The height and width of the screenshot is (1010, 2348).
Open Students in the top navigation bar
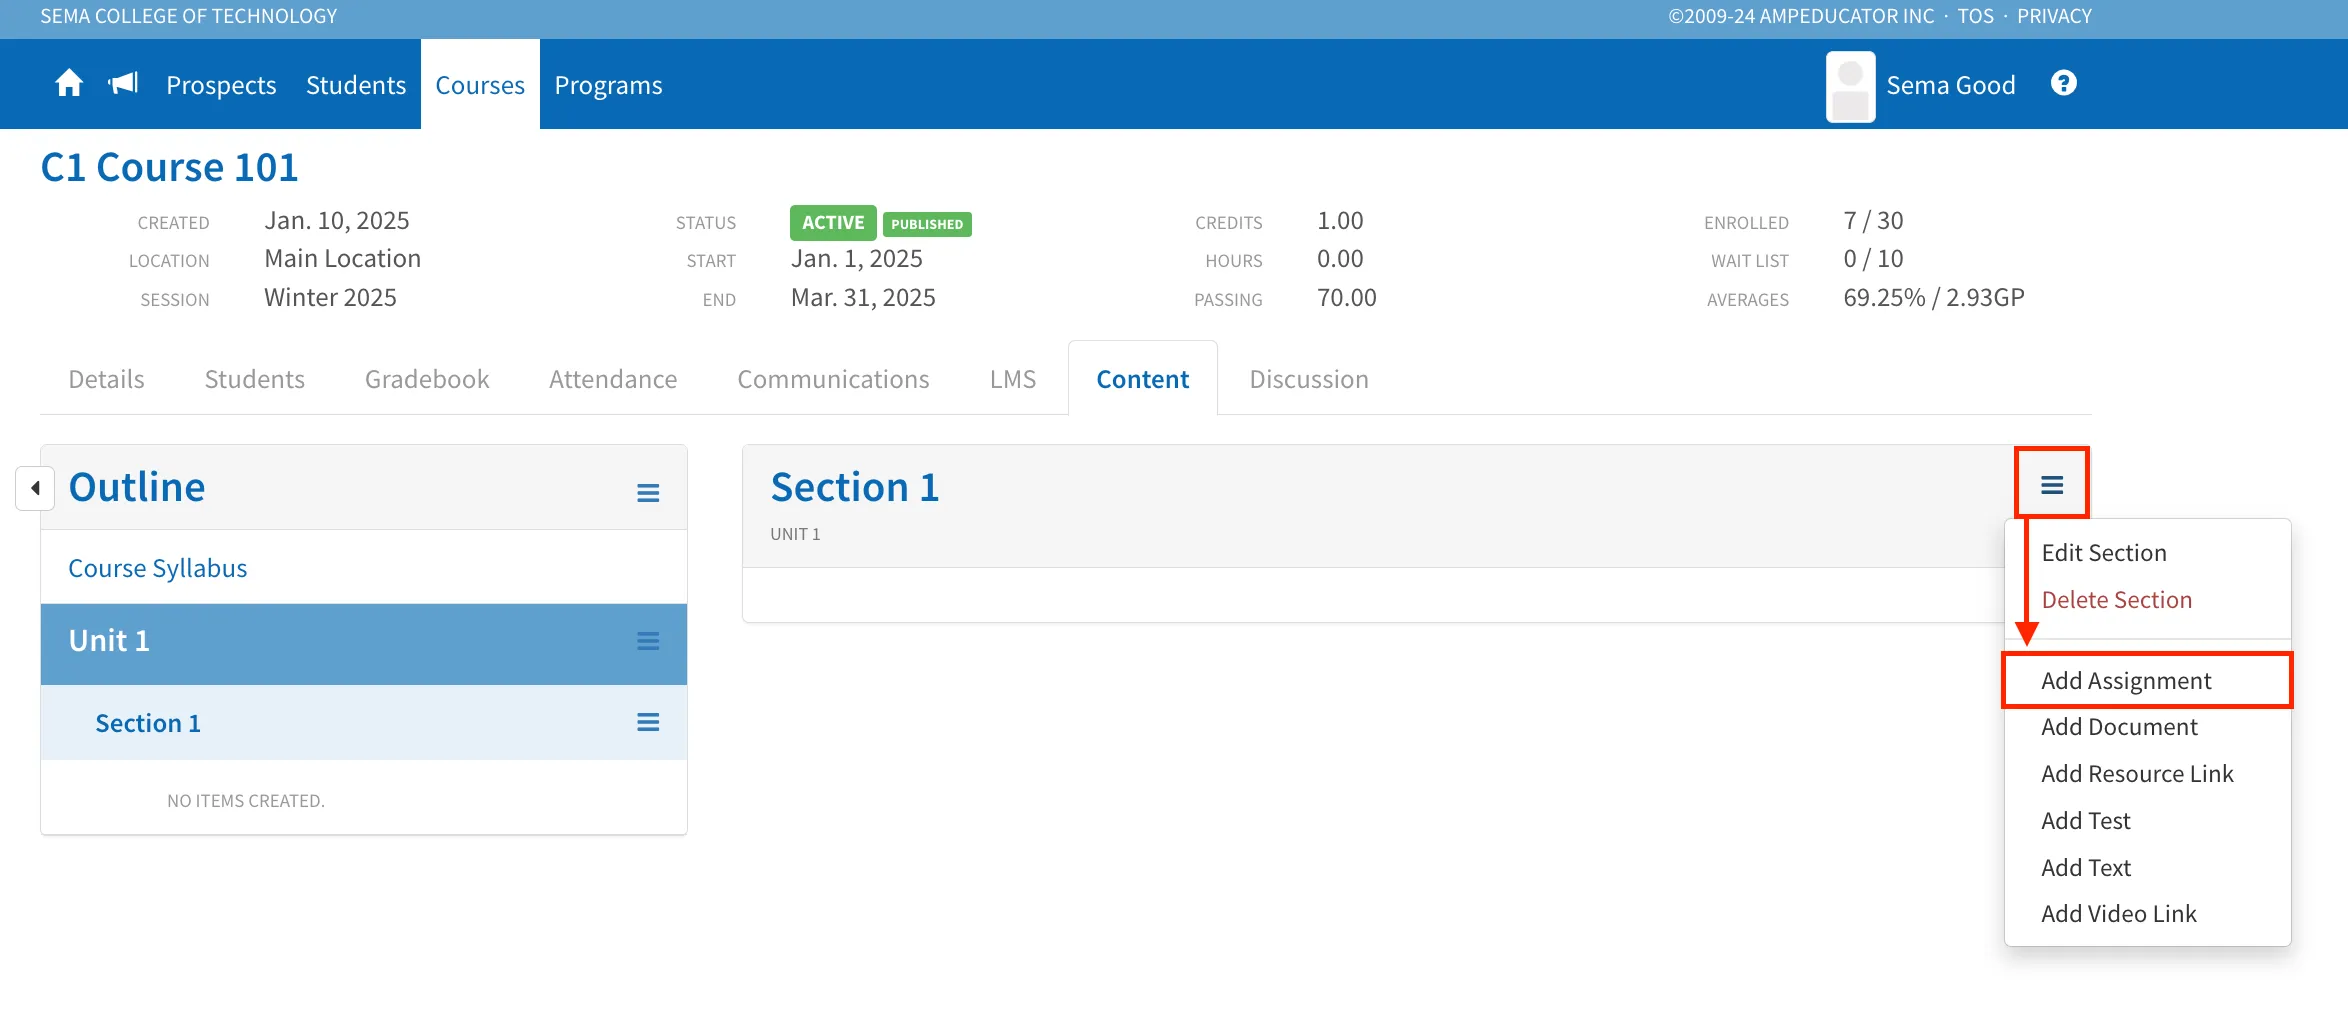(356, 85)
